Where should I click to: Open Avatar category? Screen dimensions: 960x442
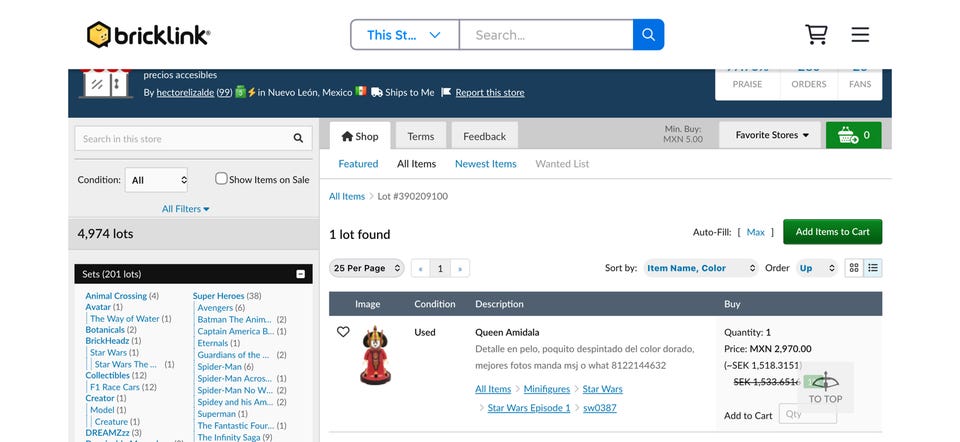coord(98,307)
